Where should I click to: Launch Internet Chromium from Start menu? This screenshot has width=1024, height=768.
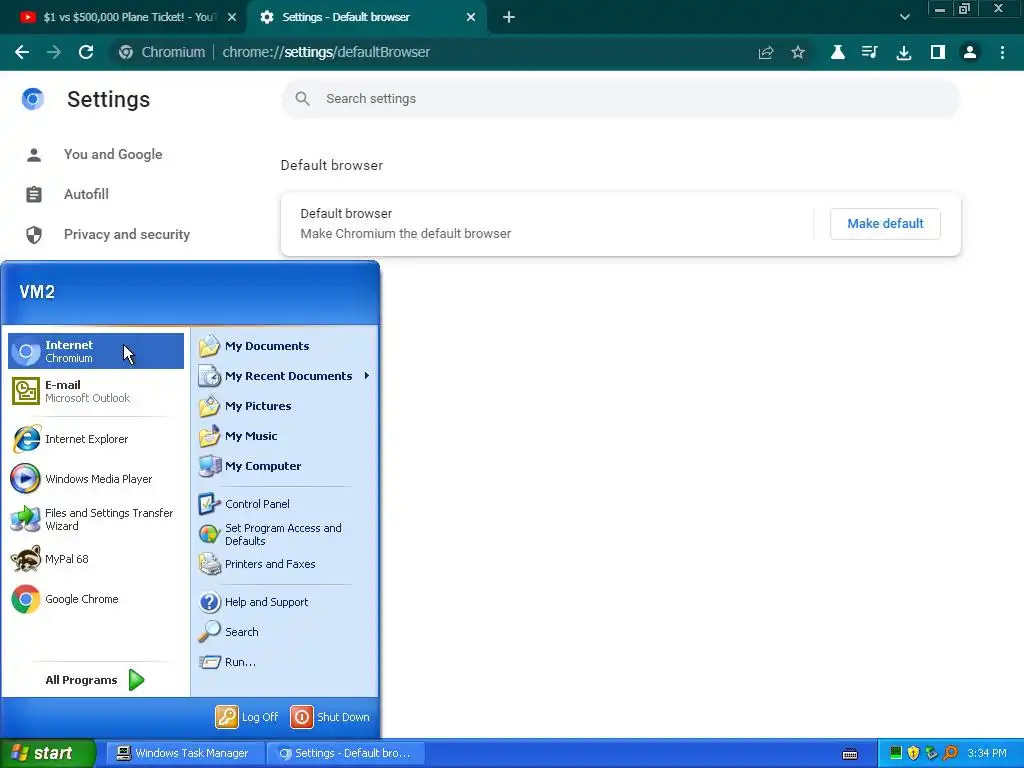(x=96, y=351)
